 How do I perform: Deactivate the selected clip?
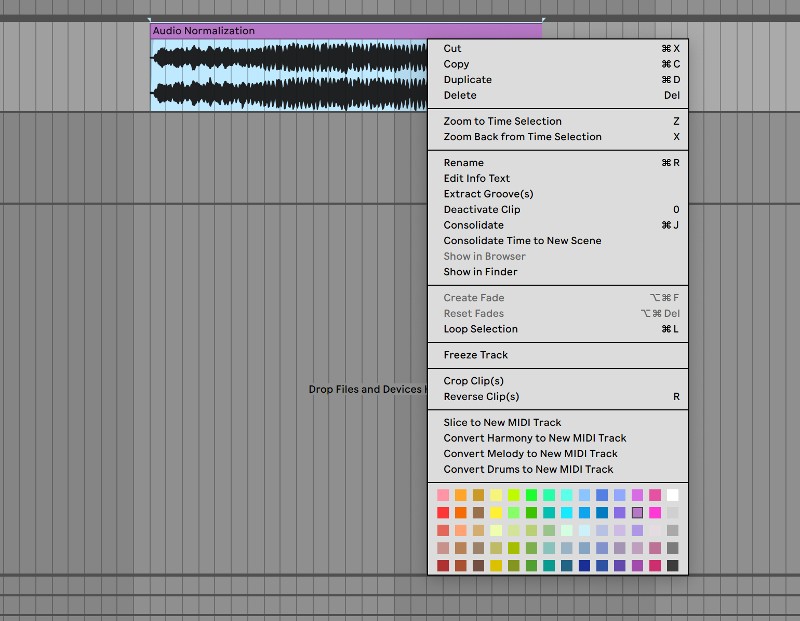point(483,209)
